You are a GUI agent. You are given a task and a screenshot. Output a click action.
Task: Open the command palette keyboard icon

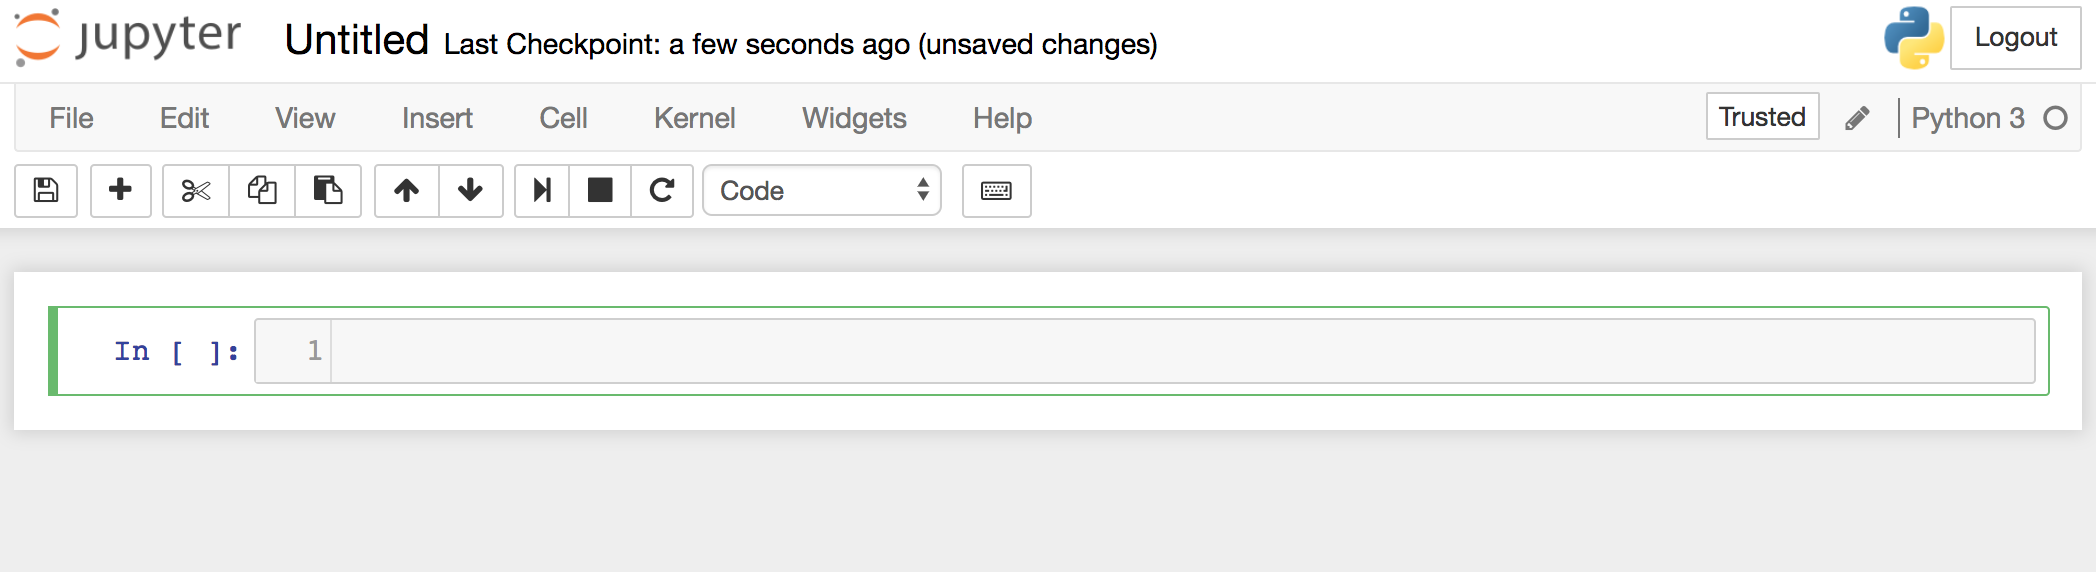pos(996,190)
